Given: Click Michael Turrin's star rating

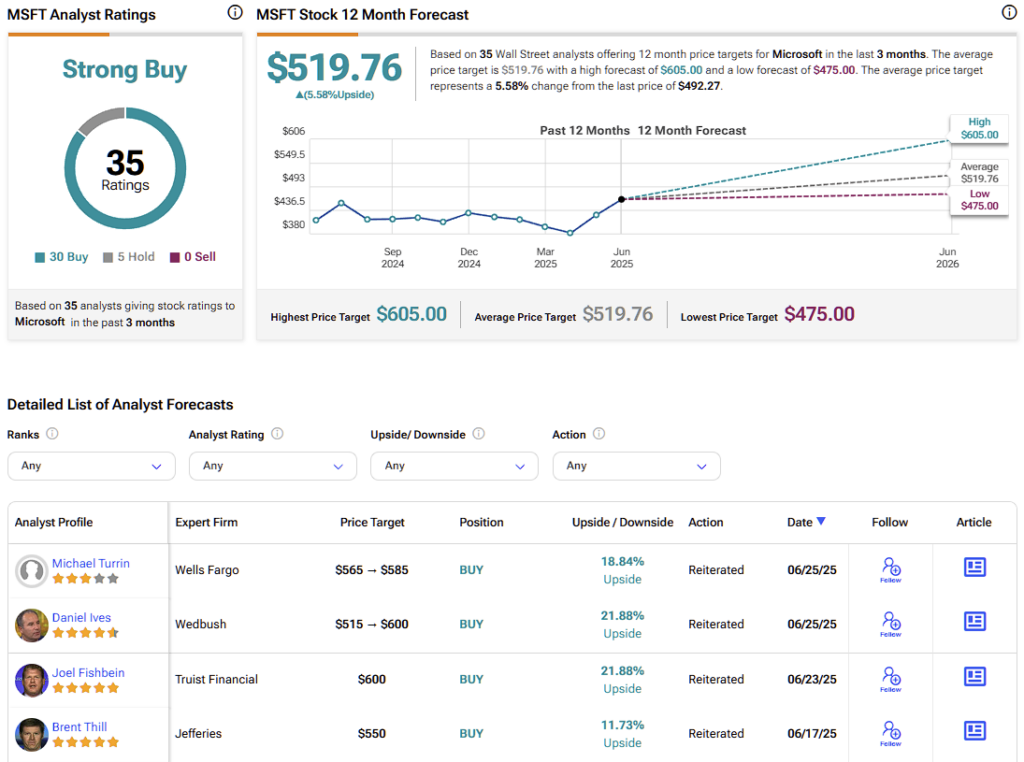Looking at the screenshot, I should (86, 579).
